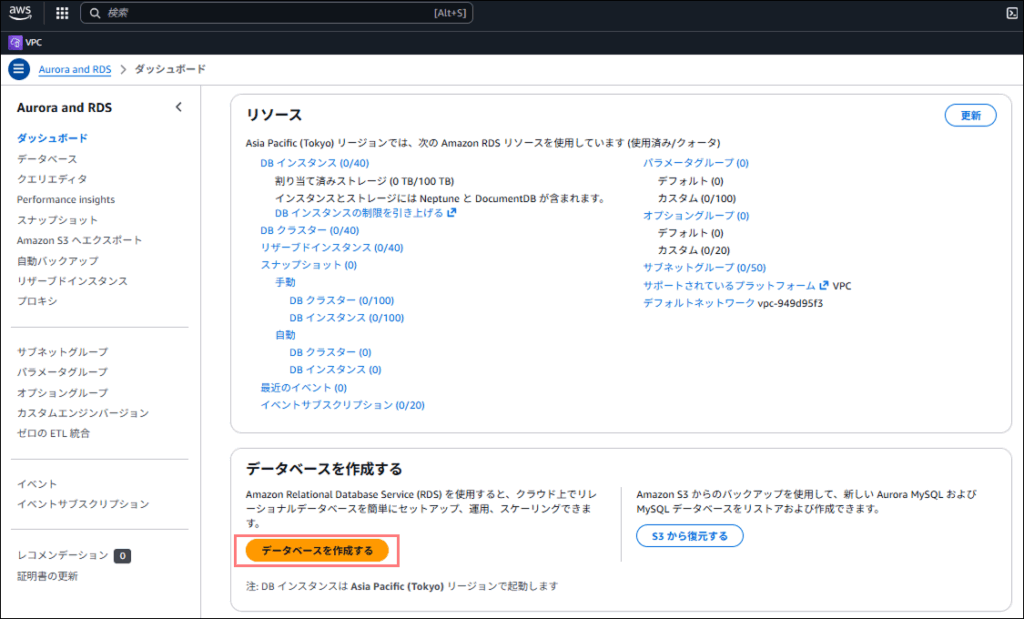Open the services grid menu icon
Image resolution: width=1024 pixels, height=619 pixels.
pos(62,13)
